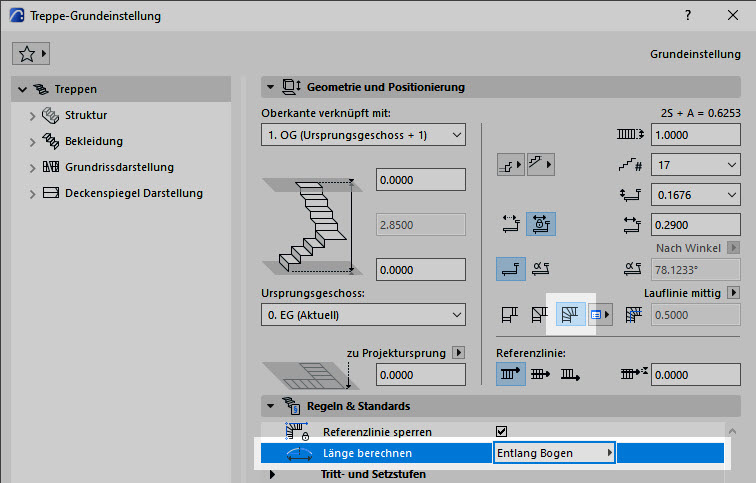Select the left-aligned Referenzlinie icon
The height and width of the screenshot is (483, 756).
(511, 374)
